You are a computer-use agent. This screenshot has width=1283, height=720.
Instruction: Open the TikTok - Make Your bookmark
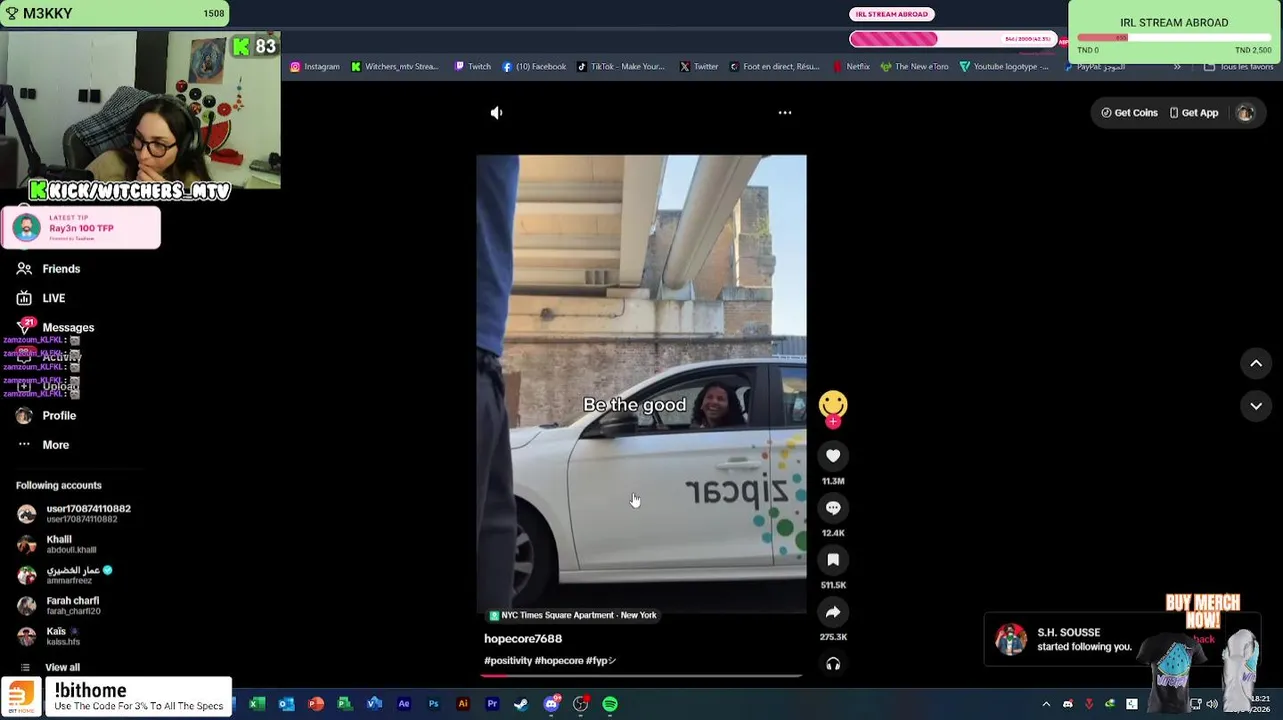pos(620,67)
